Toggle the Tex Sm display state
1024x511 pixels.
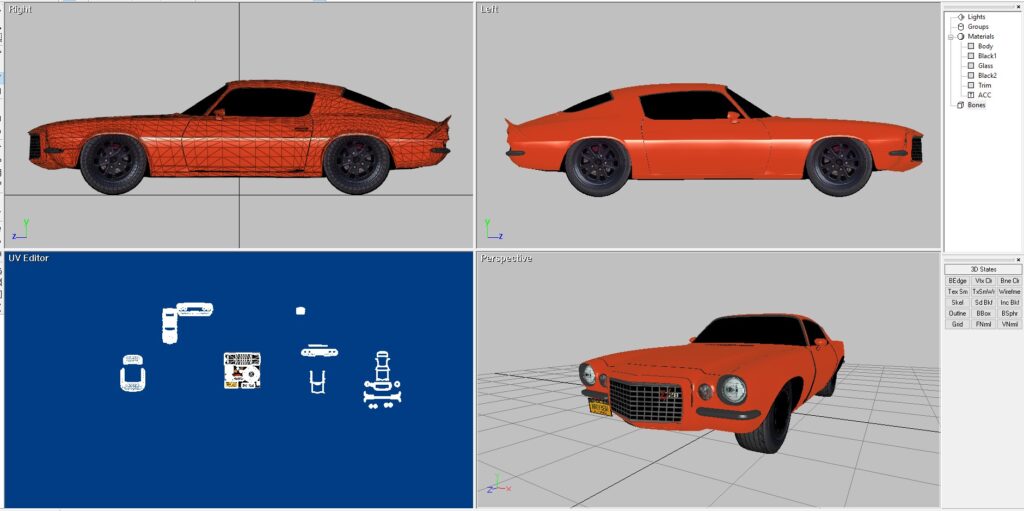coord(957,291)
